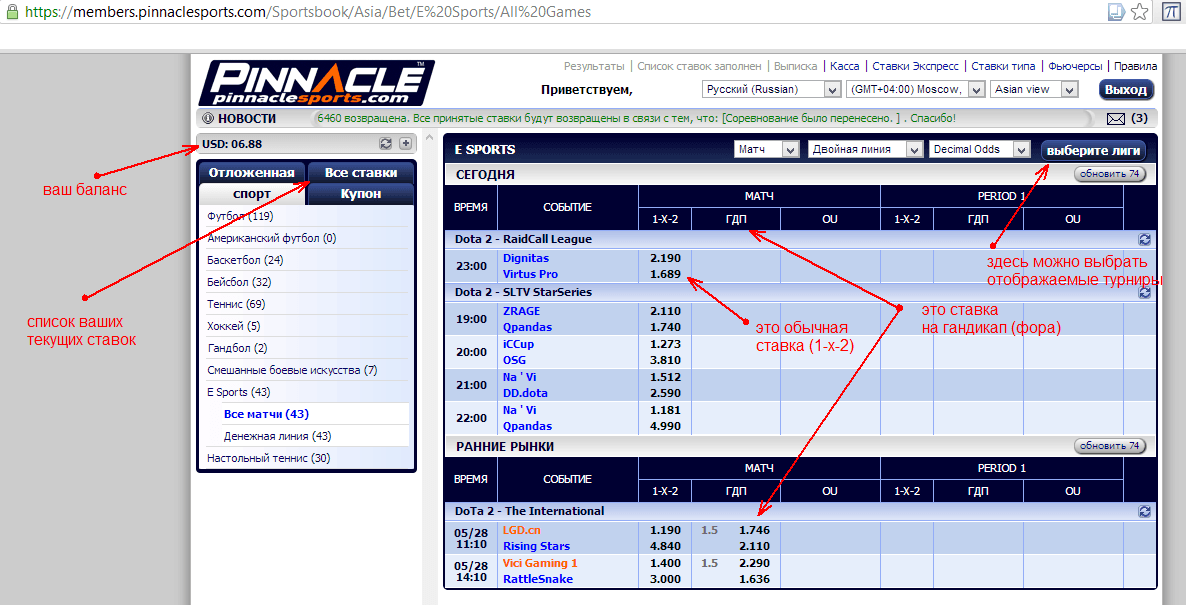1186x605 pixels.
Task: Click RattleSnake moneyline odds 3.000
Action: pos(665,579)
